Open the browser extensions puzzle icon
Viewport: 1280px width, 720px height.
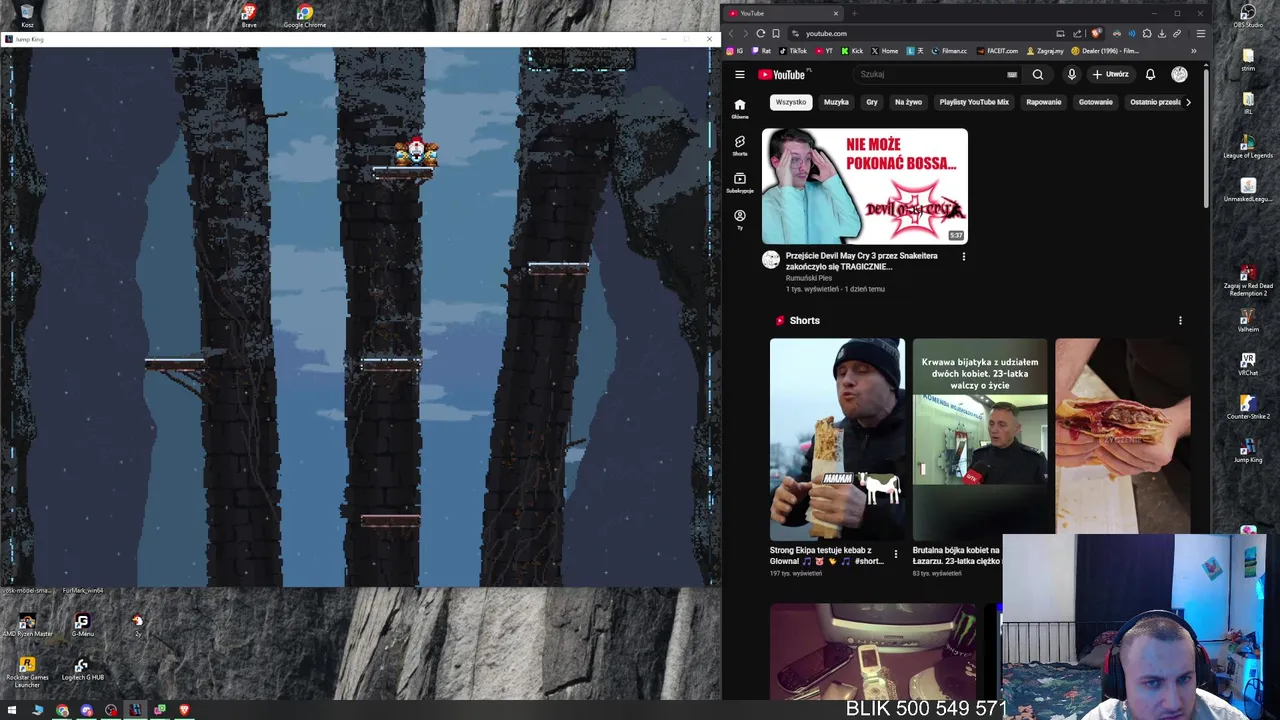coord(1147,33)
